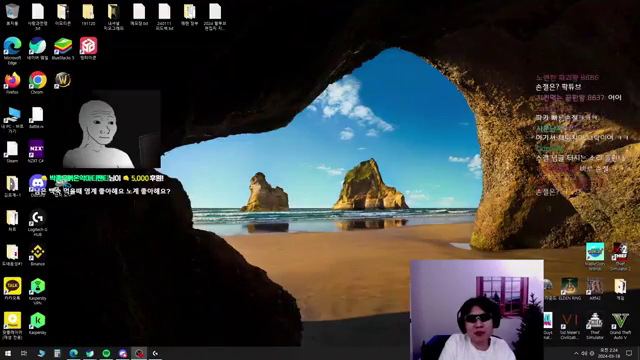
Task: Select the Grand Theft Auto V shortcut
Action: (x=620, y=326)
